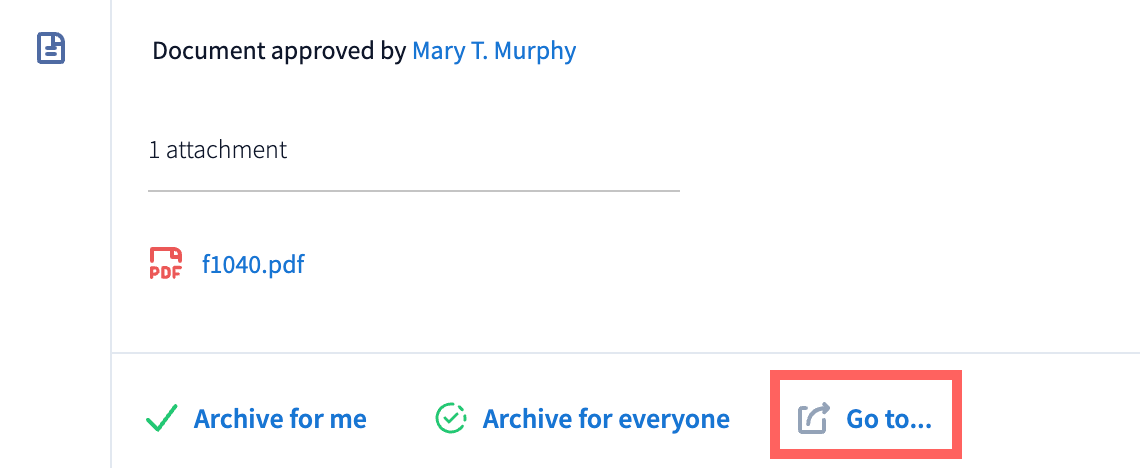Click the red PDF file icon
This screenshot has height=468, width=1140.
165,264
